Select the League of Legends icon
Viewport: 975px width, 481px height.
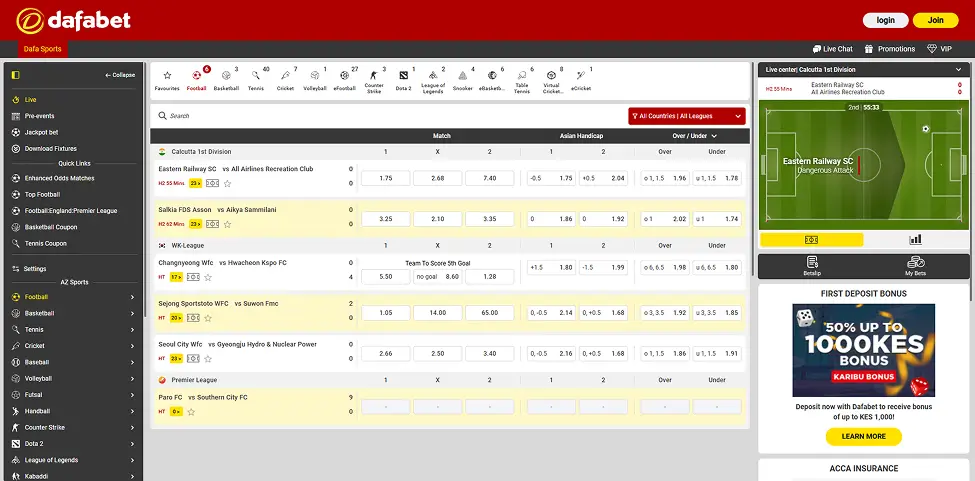pos(433,81)
